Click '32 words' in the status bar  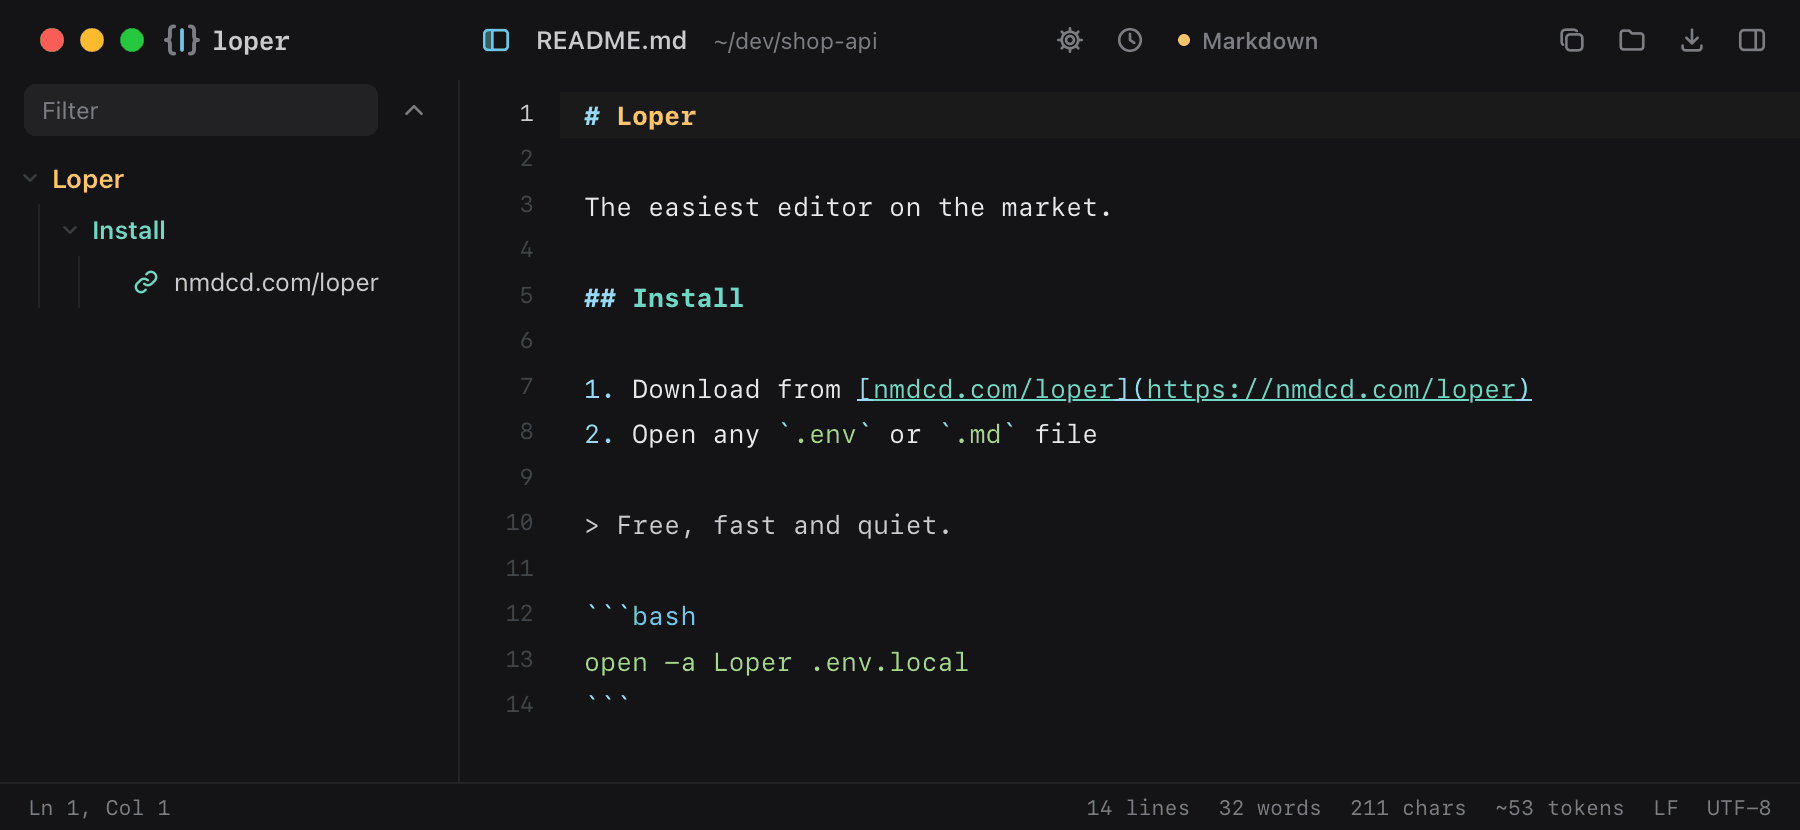(1270, 807)
